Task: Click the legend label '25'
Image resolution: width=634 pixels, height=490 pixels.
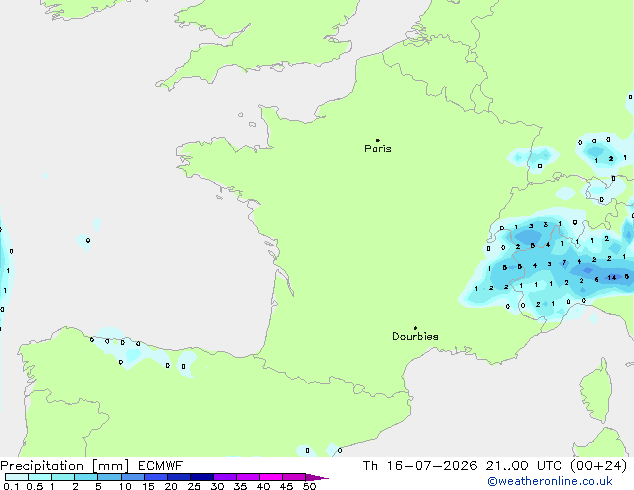Action: coord(194,486)
